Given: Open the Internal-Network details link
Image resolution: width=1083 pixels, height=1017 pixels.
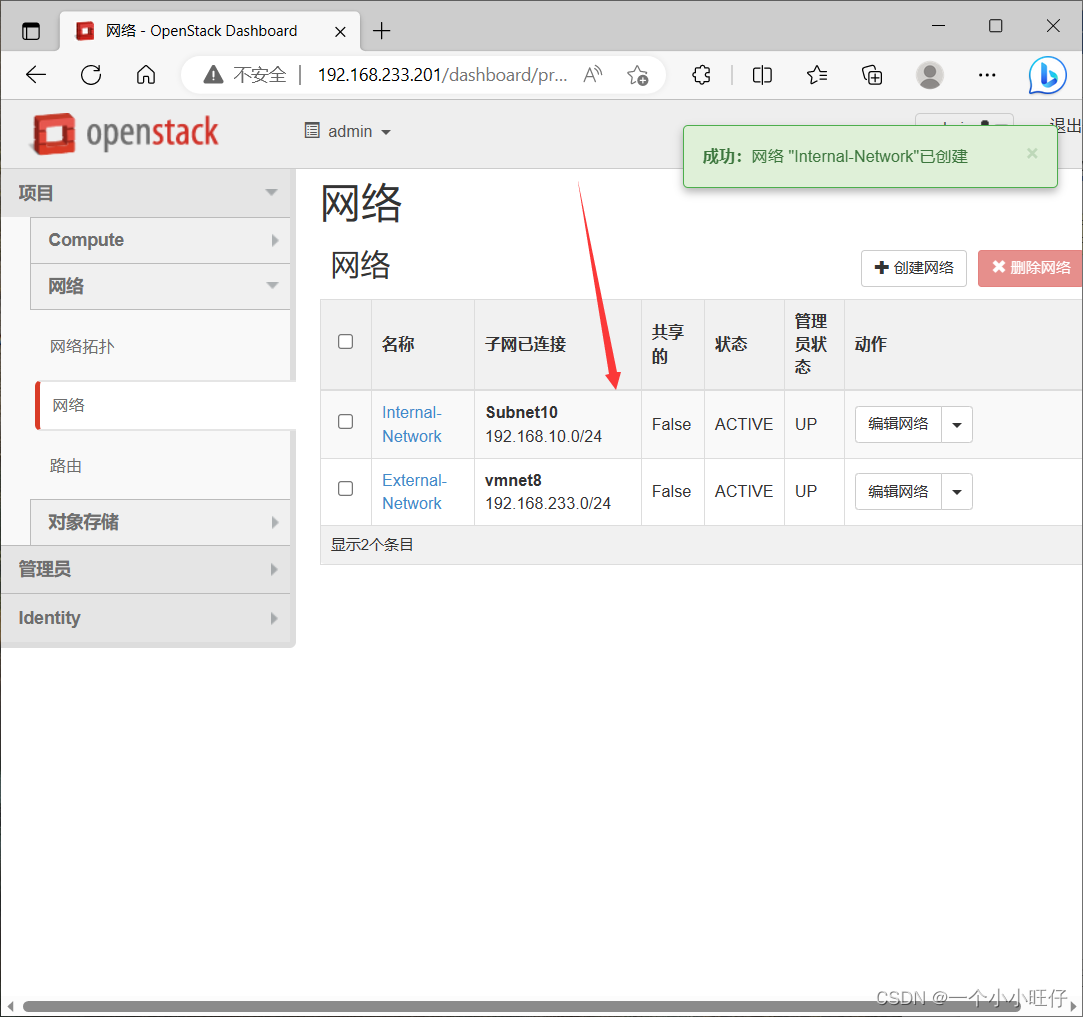Looking at the screenshot, I should [412, 424].
